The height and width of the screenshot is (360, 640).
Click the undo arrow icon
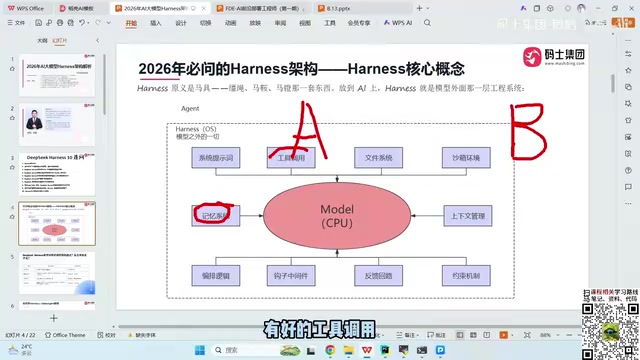(x=82, y=23)
